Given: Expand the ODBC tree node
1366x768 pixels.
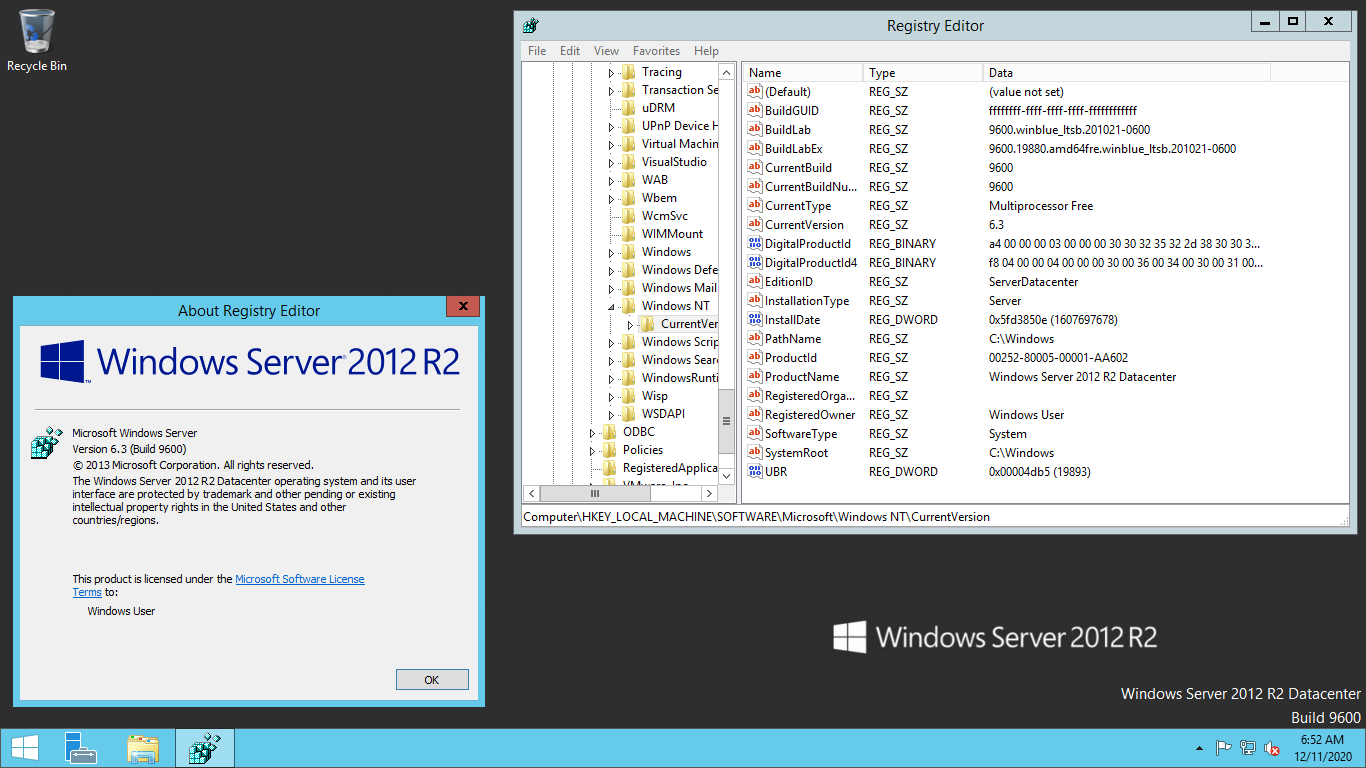Looking at the screenshot, I should point(592,433).
